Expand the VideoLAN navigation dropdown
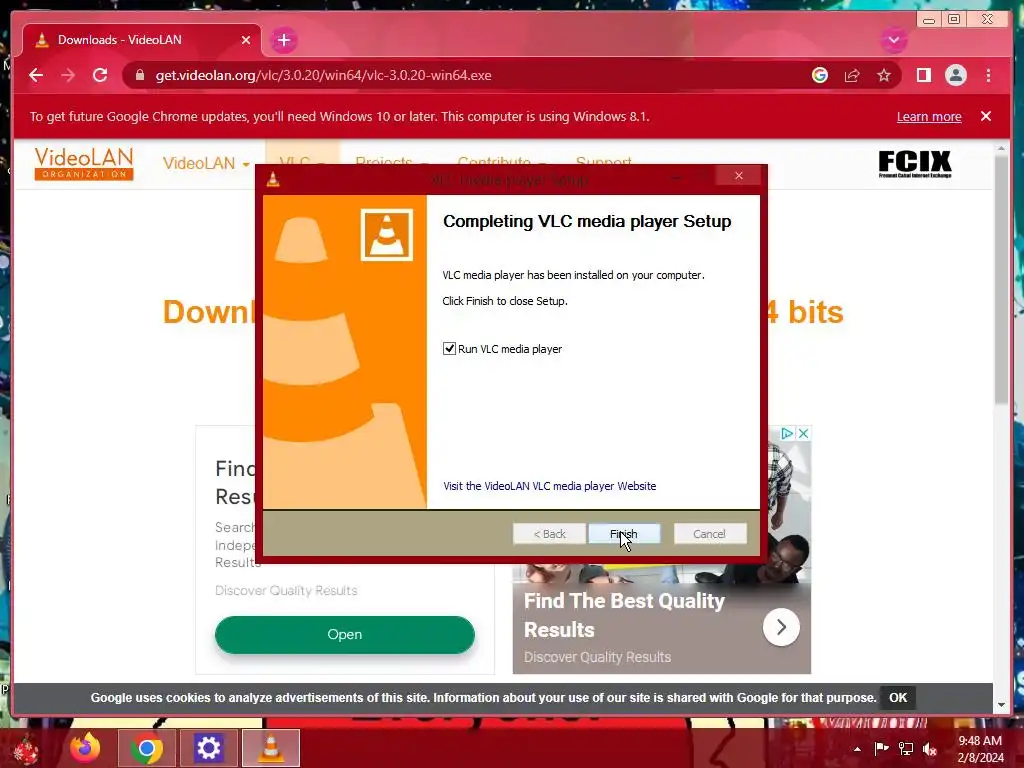 coord(206,163)
